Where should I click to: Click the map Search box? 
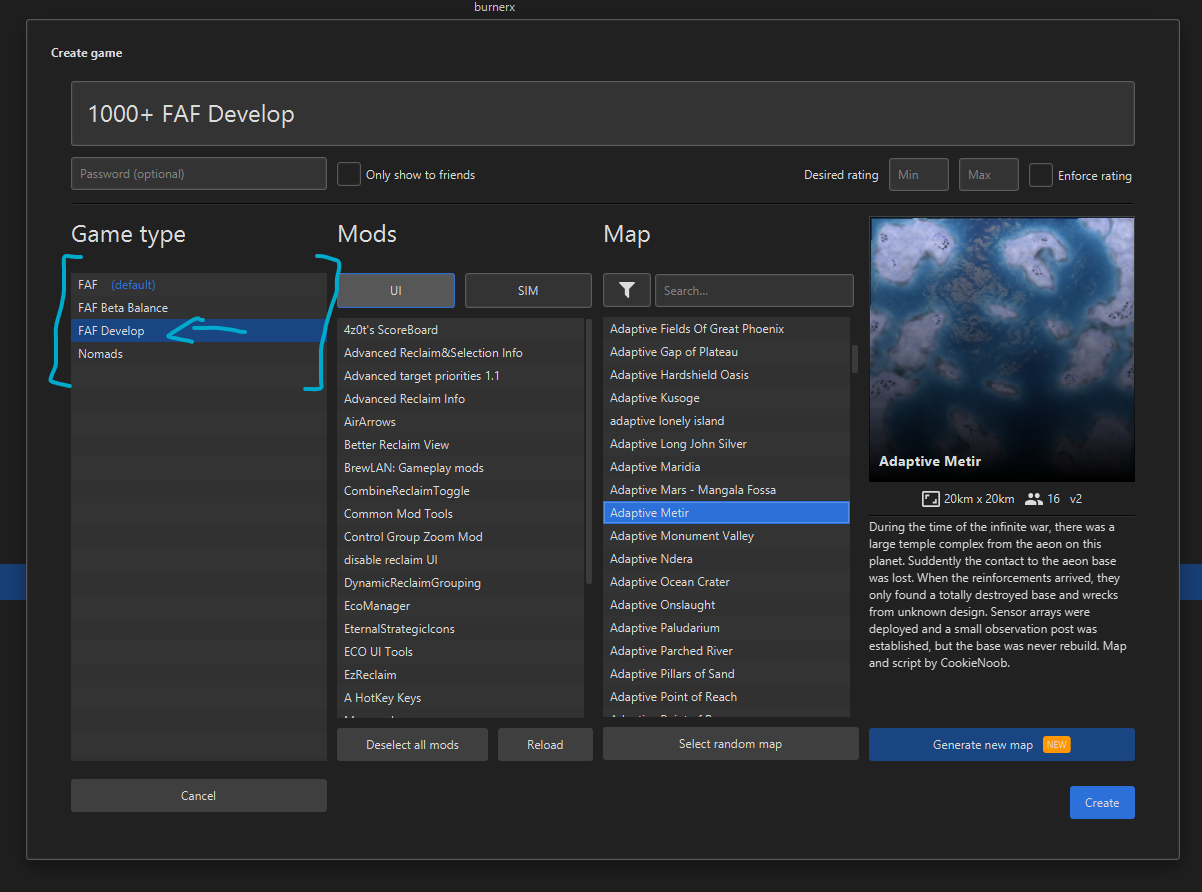[754, 291]
